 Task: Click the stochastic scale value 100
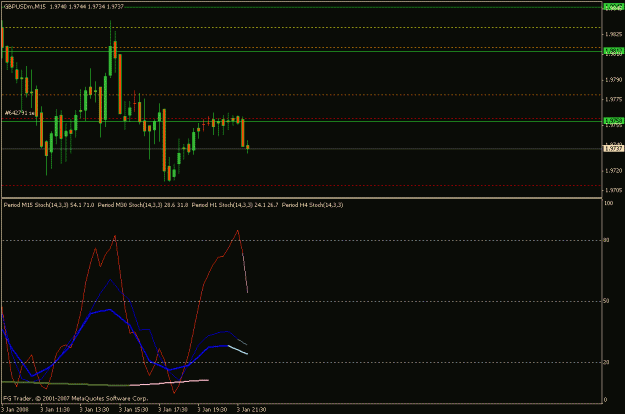[608, 203]
